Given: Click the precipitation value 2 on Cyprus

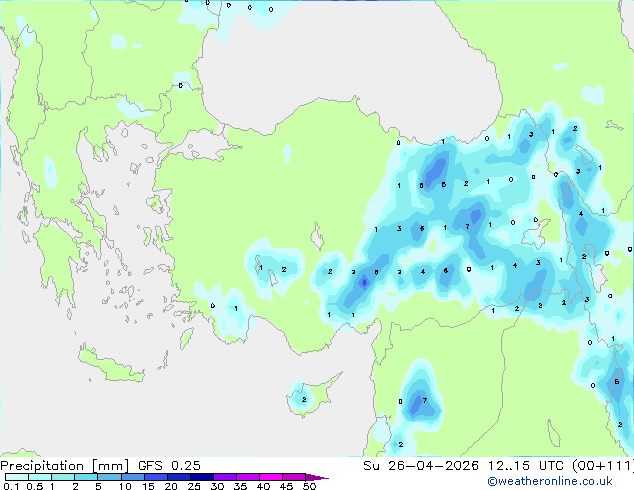Looking at the screenshot, I should click(x=304, y=399).
